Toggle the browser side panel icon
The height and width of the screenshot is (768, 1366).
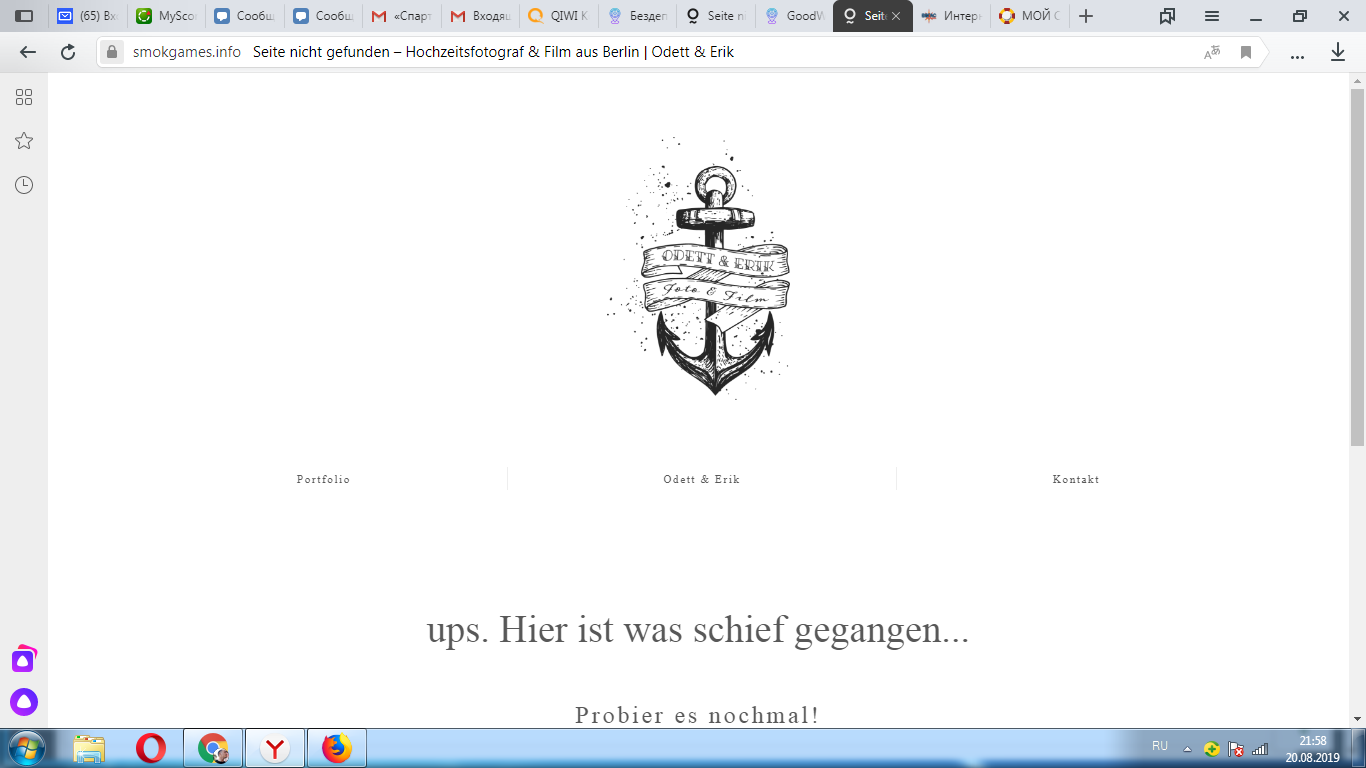[x=24, y=16]
